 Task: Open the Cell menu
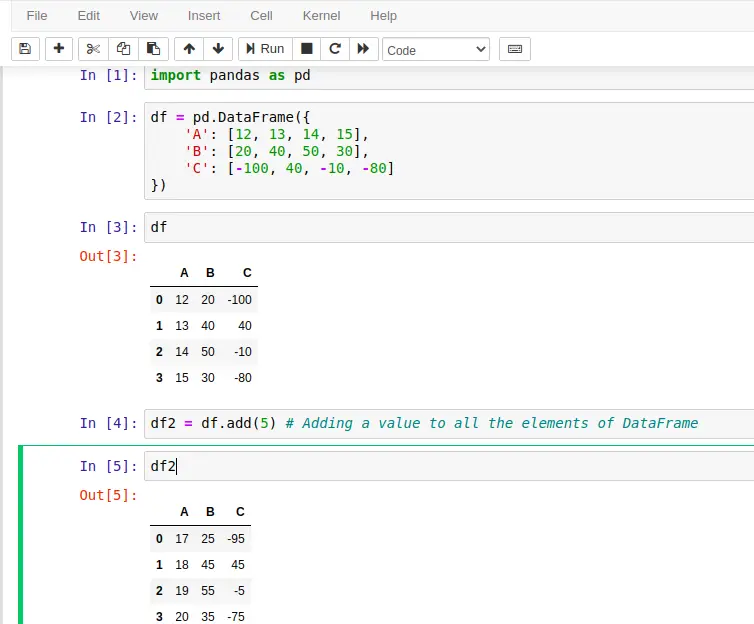click(261, 16)
